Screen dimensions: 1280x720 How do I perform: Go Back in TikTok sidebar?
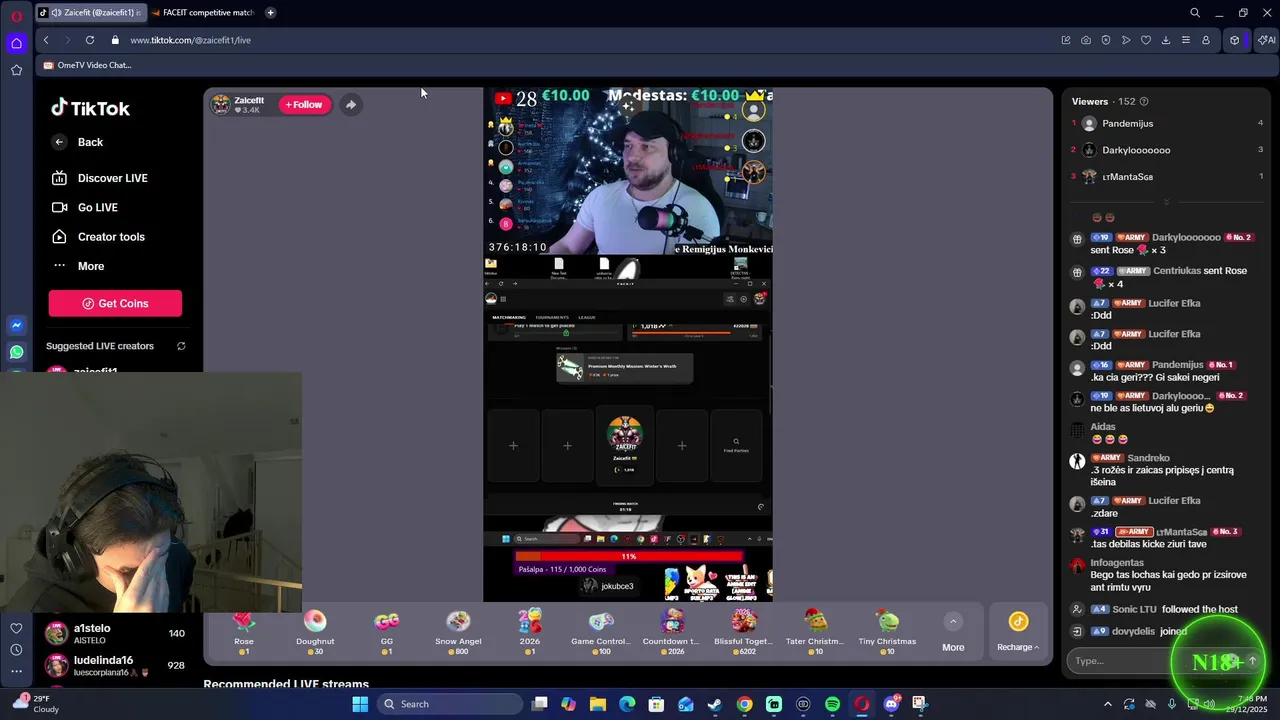pos(78,142)
